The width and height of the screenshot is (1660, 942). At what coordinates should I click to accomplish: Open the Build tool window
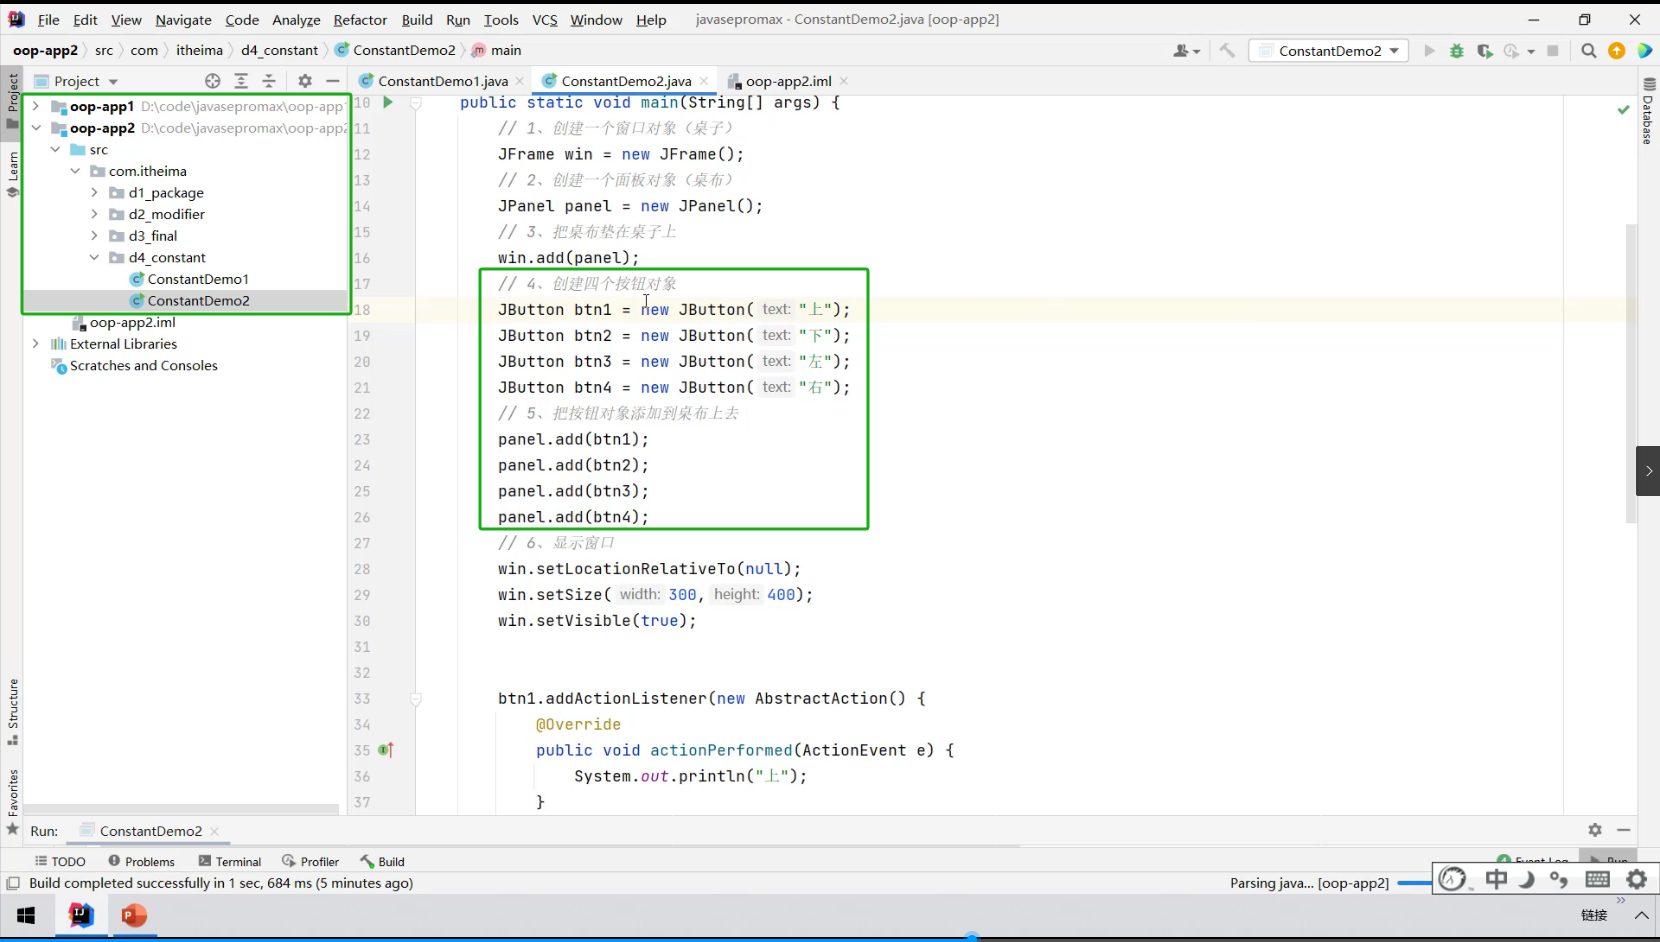pos(383,861)
